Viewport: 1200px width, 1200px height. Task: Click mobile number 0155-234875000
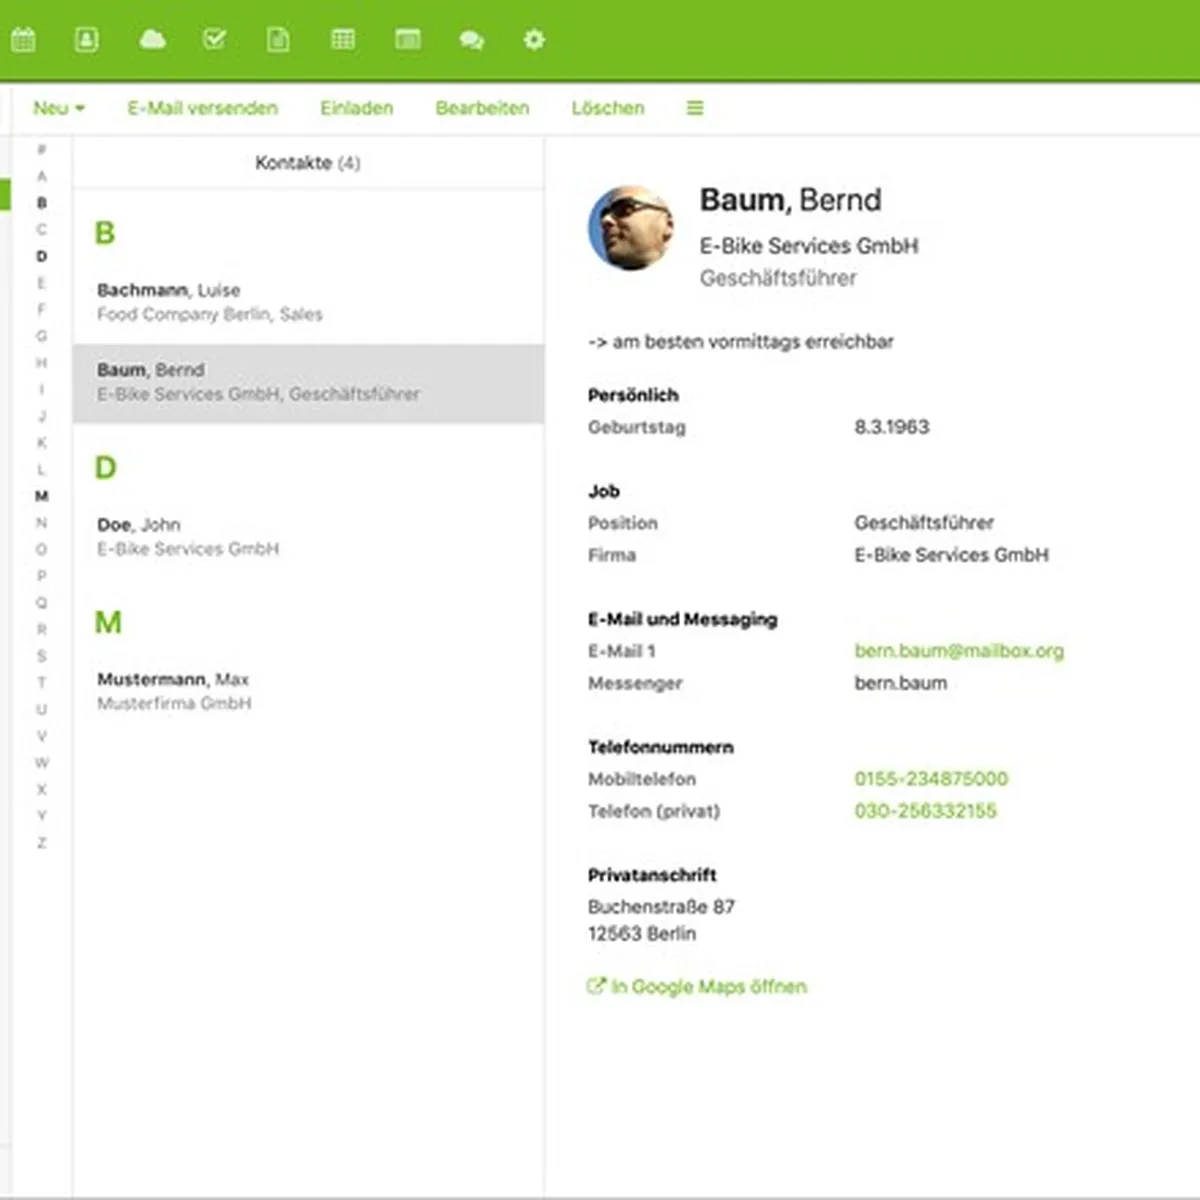[931, 779]
